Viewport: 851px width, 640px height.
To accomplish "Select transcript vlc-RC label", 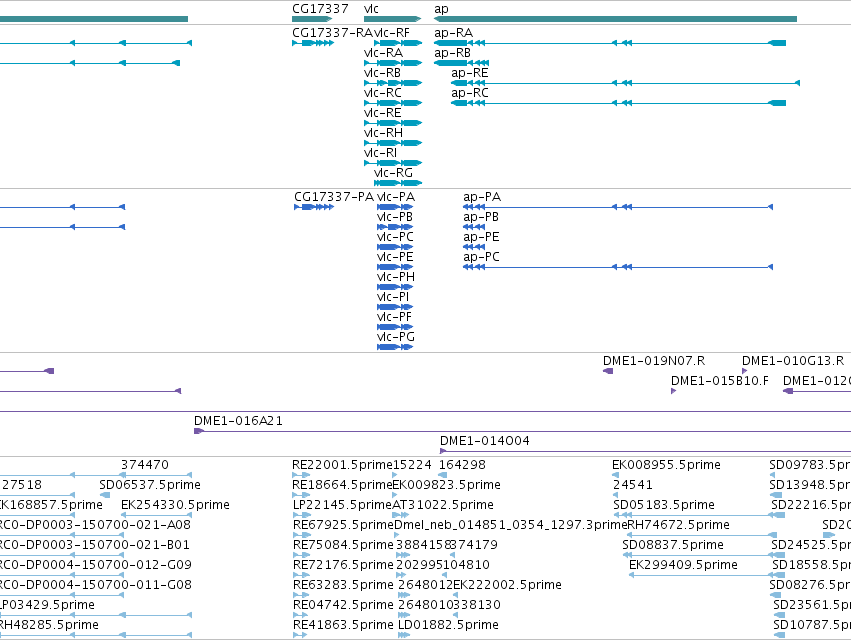I will point(383,93).
